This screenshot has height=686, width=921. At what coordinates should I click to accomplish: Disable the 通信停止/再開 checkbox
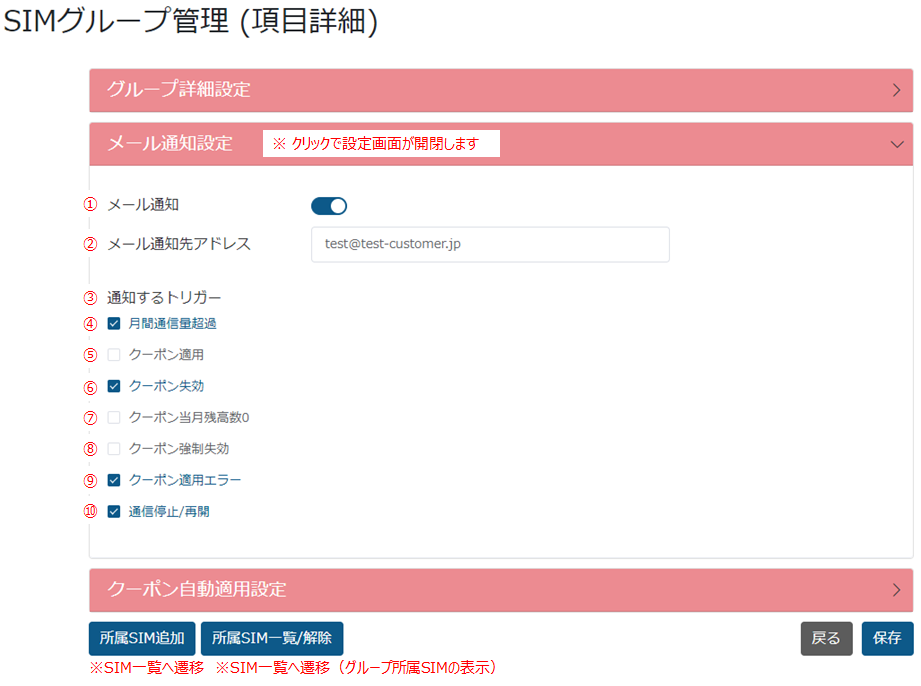tap(114, 512)
